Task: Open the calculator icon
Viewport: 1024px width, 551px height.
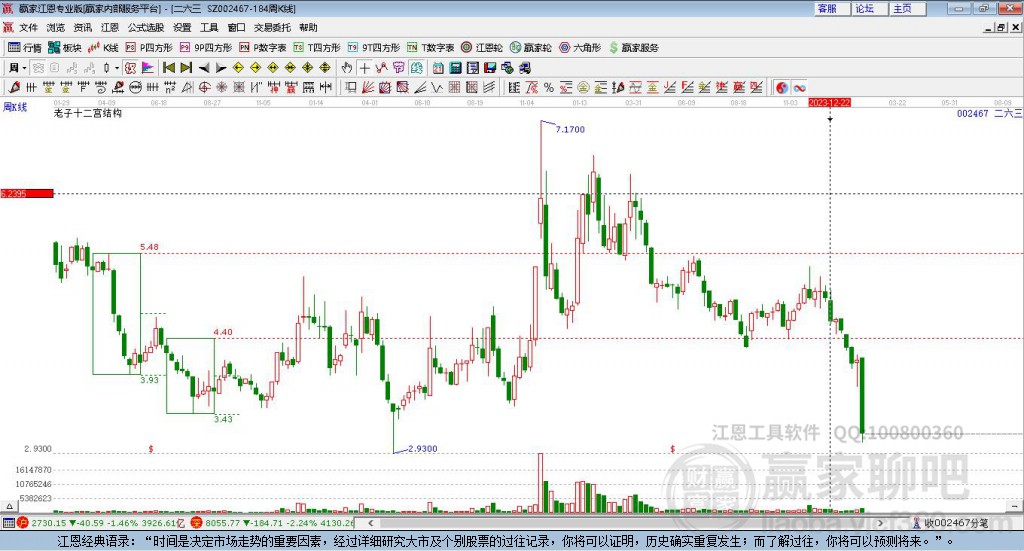Action: (456, 68)
